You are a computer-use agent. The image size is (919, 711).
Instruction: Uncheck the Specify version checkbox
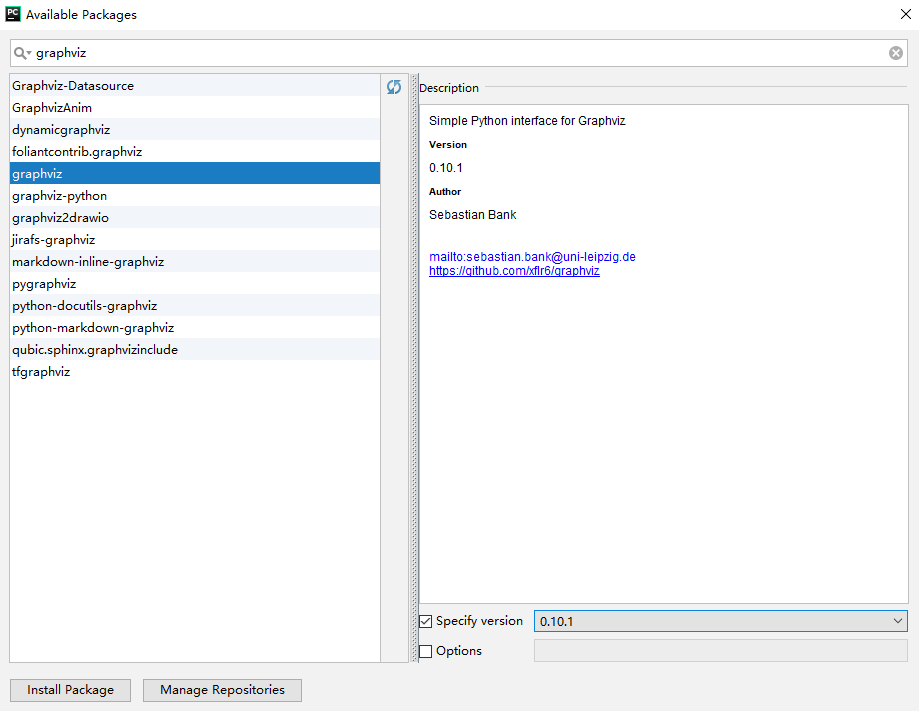pyautogui.click(x=426, y=621)
